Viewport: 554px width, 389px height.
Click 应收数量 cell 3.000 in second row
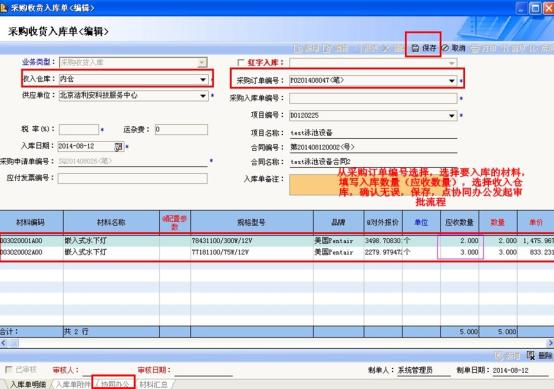pos(460,252)
